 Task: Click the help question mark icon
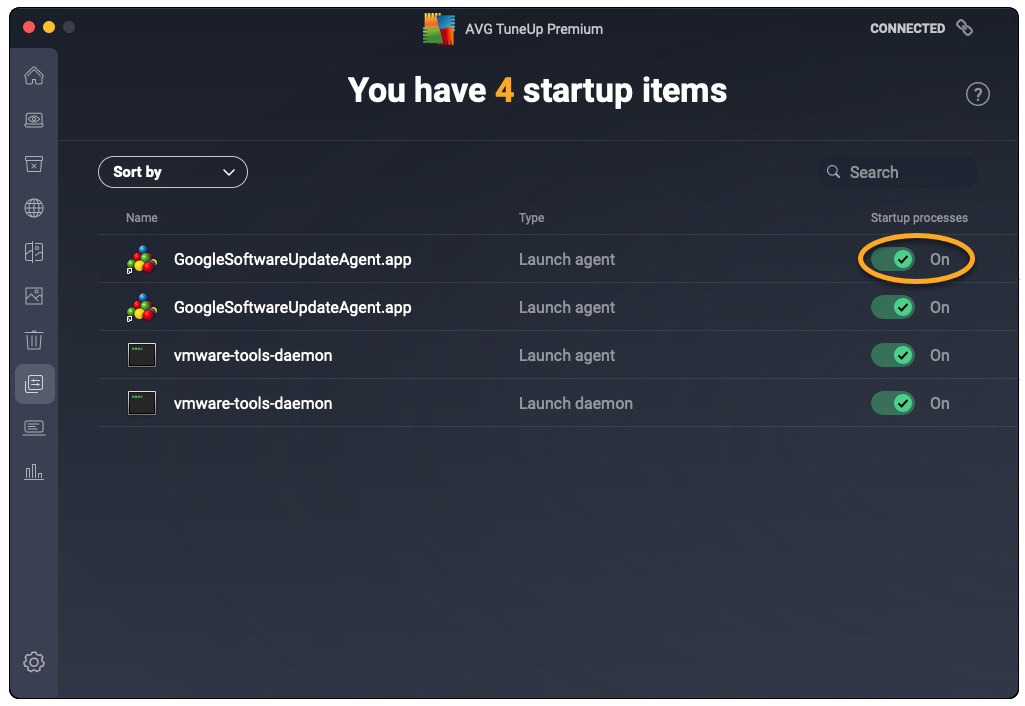point(977,94)
